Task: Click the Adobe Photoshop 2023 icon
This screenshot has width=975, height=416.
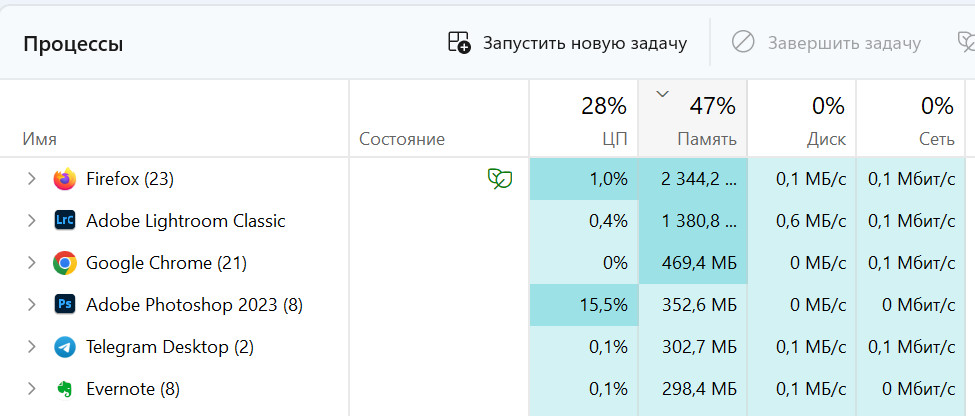Action: point(65,305)
